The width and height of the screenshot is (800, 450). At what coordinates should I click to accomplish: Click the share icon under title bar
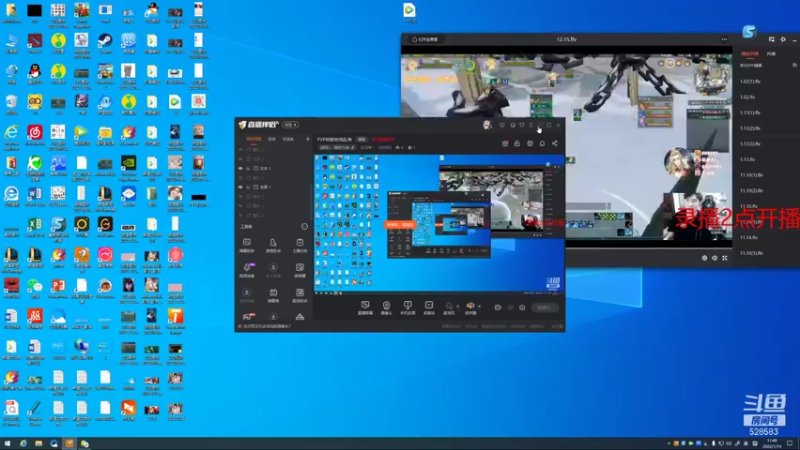tap(555, 143)
